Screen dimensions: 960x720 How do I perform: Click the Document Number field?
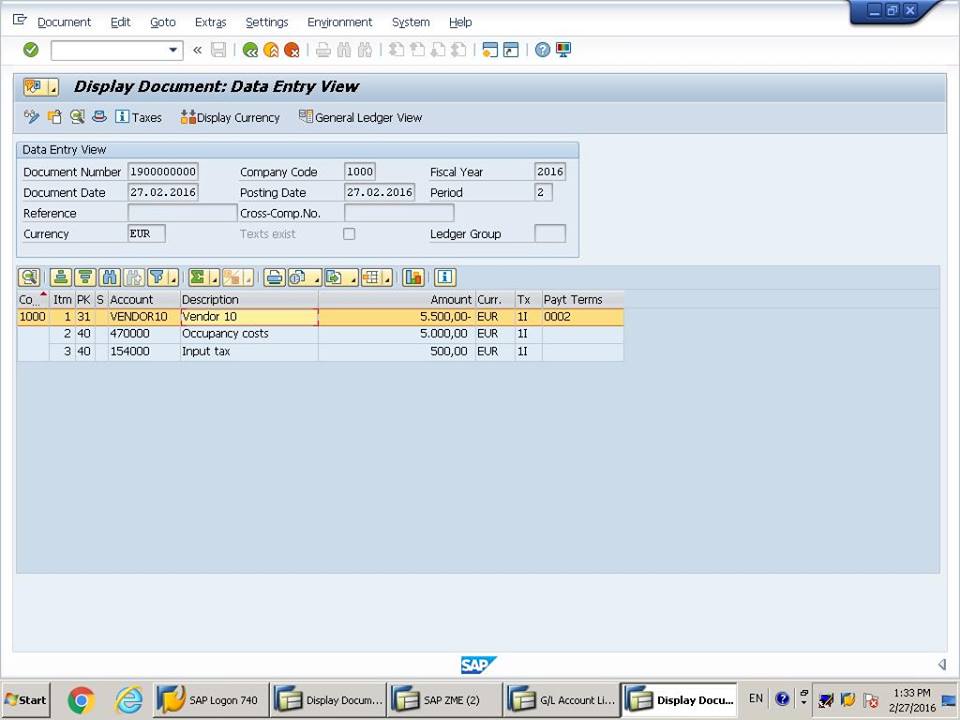coord(163,171)
